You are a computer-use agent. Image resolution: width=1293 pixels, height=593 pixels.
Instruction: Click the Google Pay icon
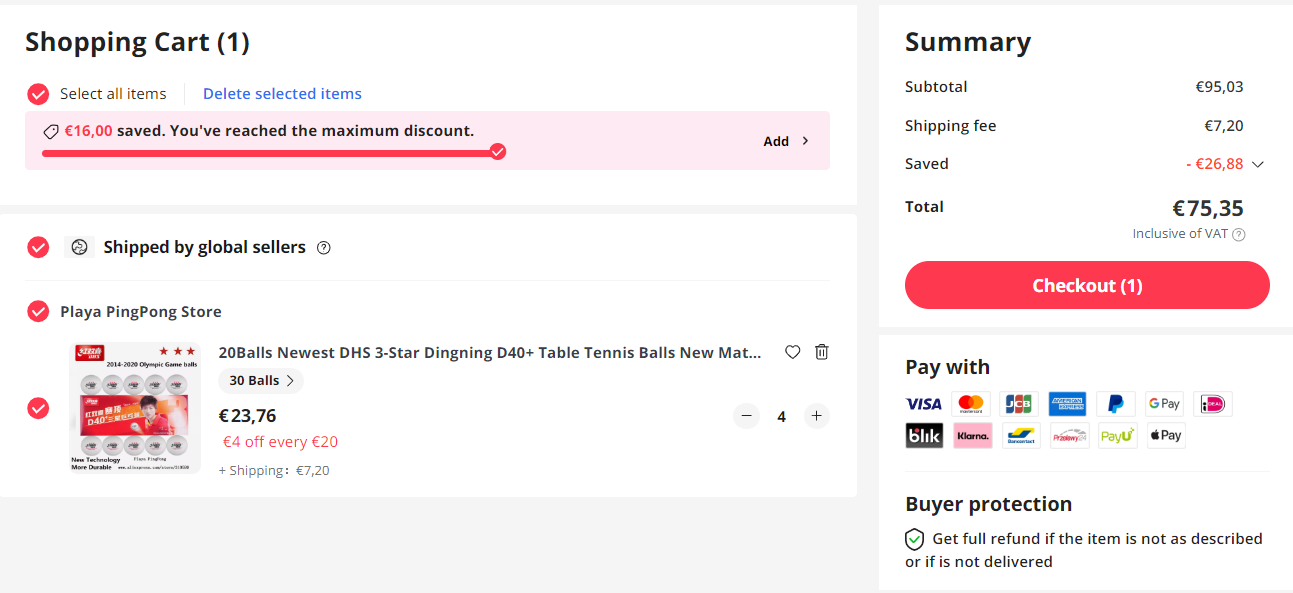click(x=1165, y=404)
